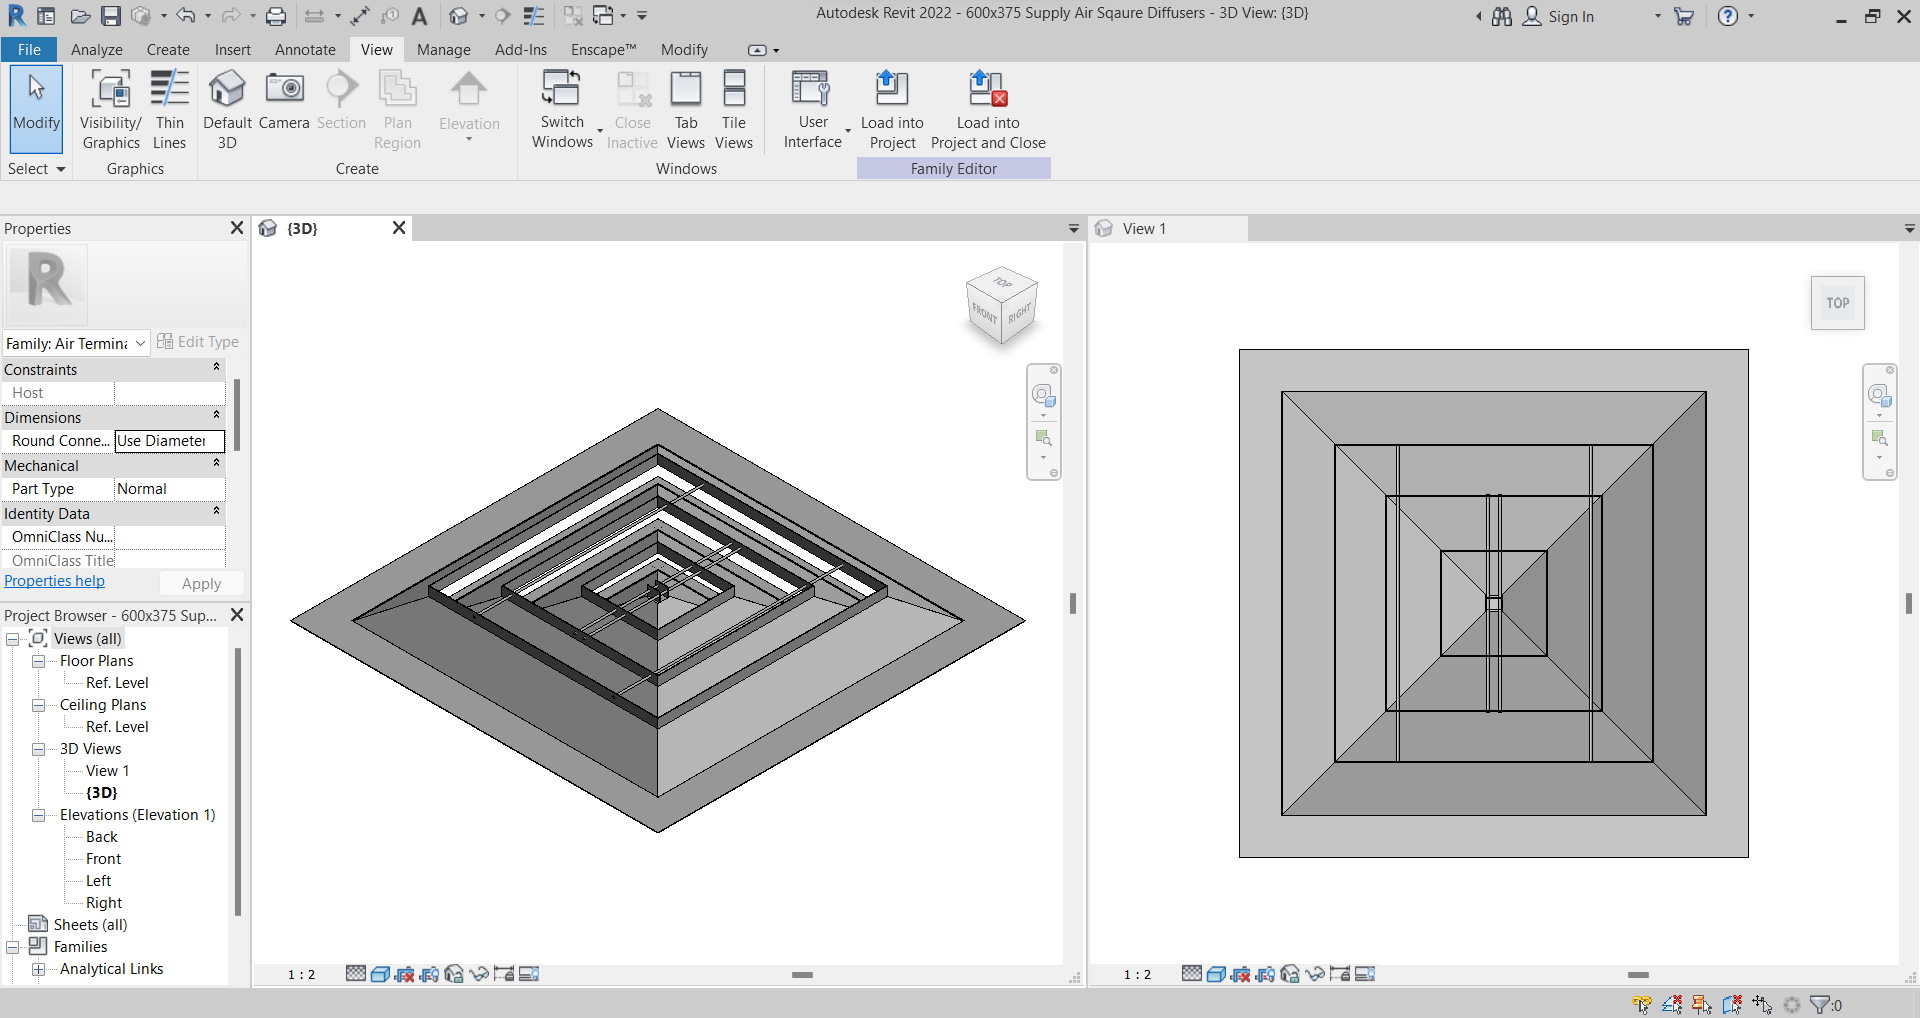Open the File menu tab
The height and width of the screenshot is (1018, 1920).
coord(30,50)
